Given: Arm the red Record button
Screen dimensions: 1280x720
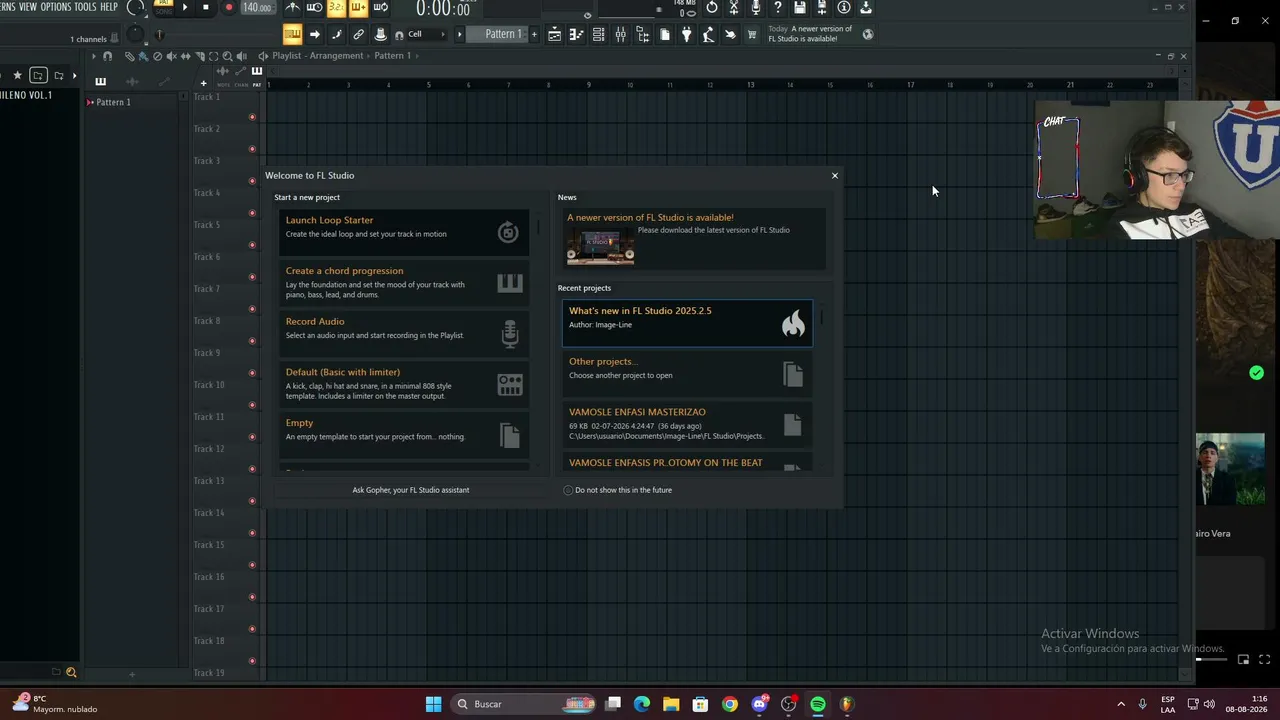Looking at the screenshot, I should 228,7.
